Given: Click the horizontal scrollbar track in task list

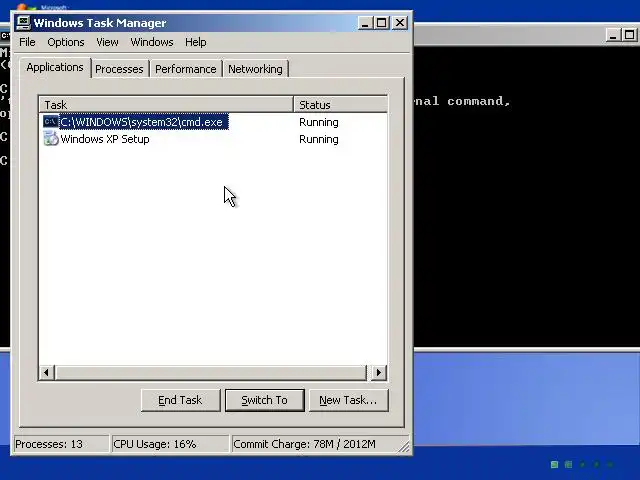Looking at the screenshot, I should click(211, 372).
